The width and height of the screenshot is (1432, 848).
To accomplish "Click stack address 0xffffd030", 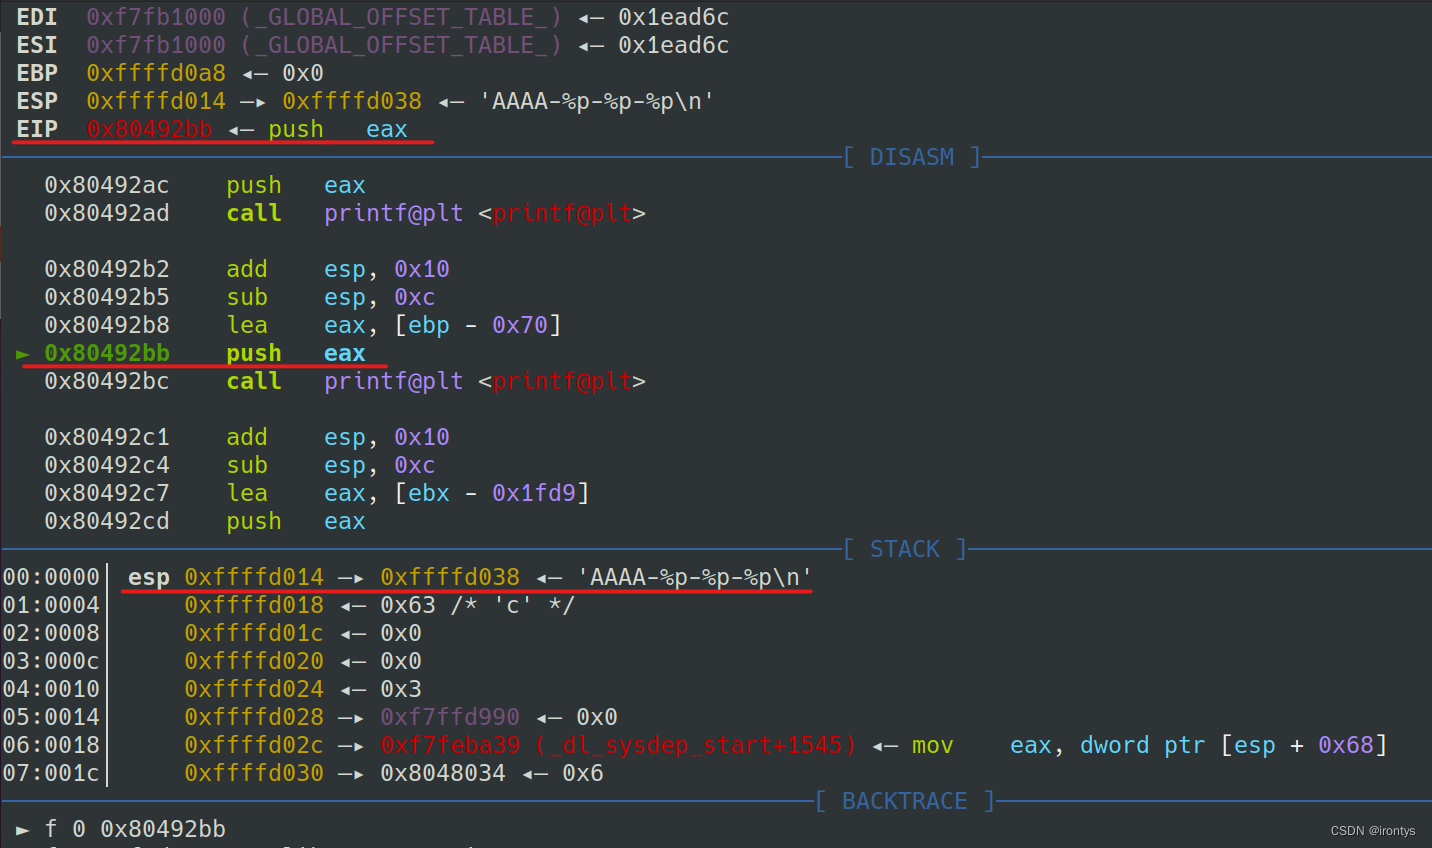I will click(254, 773).
